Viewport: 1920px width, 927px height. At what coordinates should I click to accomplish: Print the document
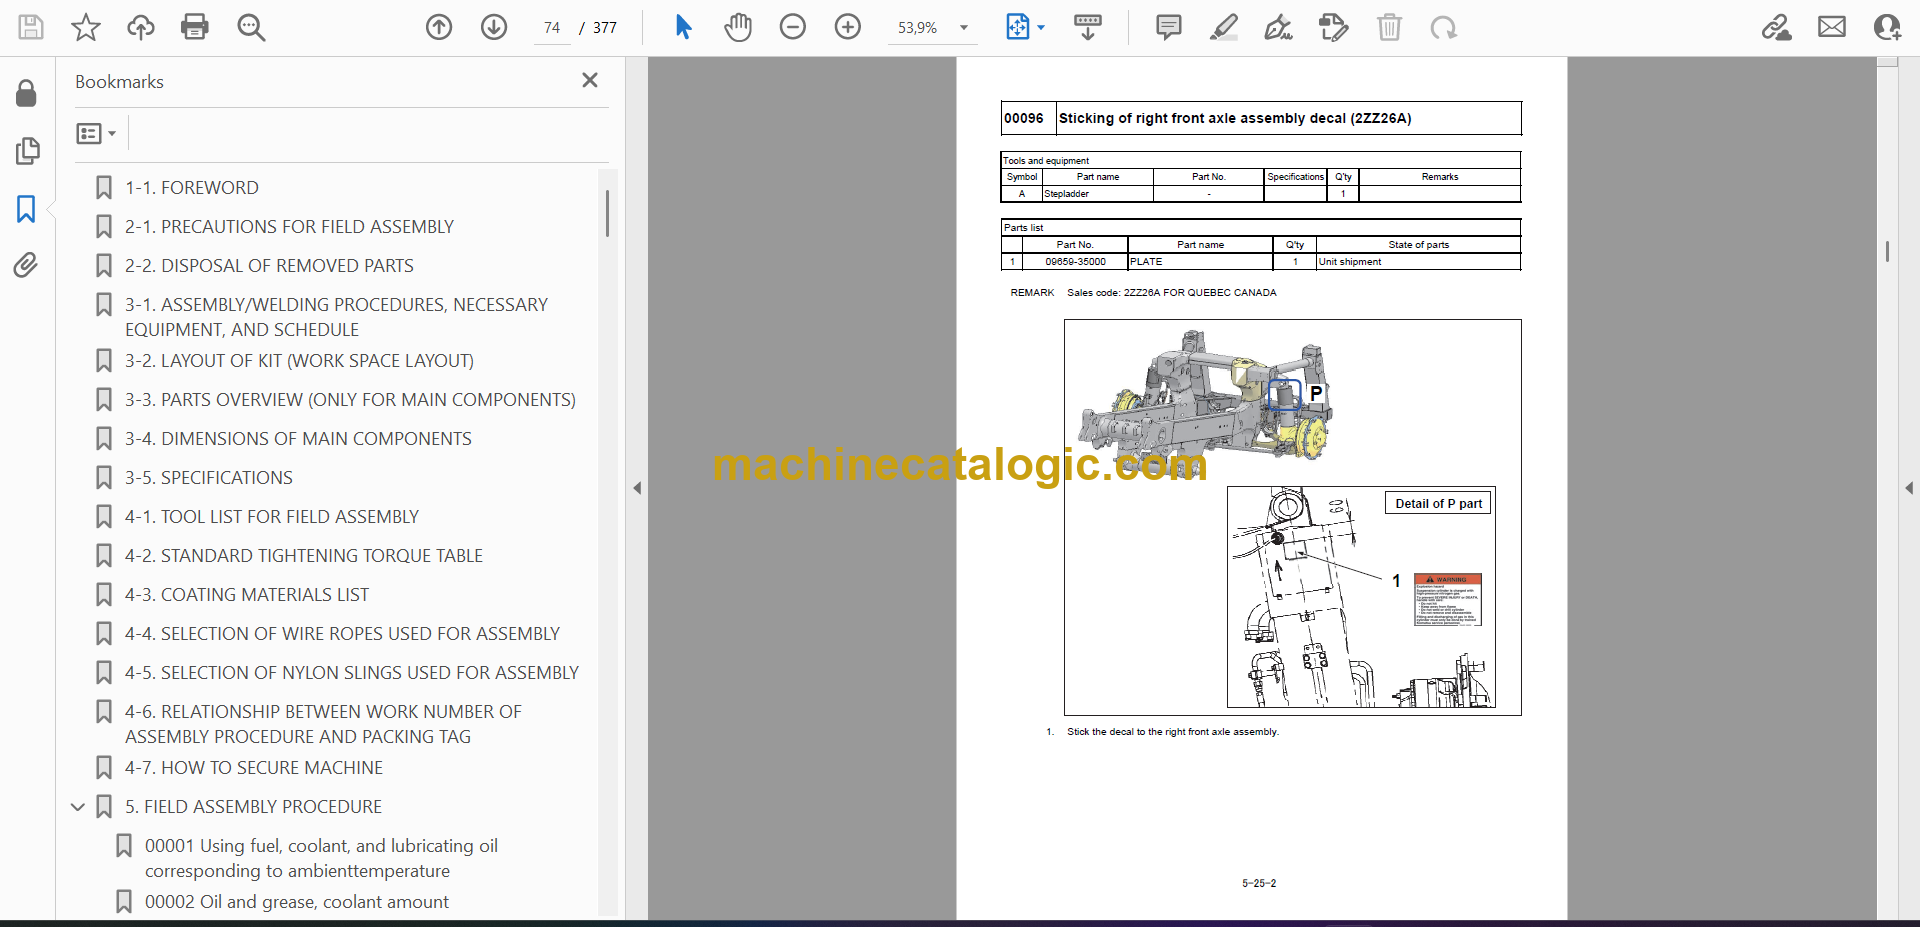[x=195, y=27]
